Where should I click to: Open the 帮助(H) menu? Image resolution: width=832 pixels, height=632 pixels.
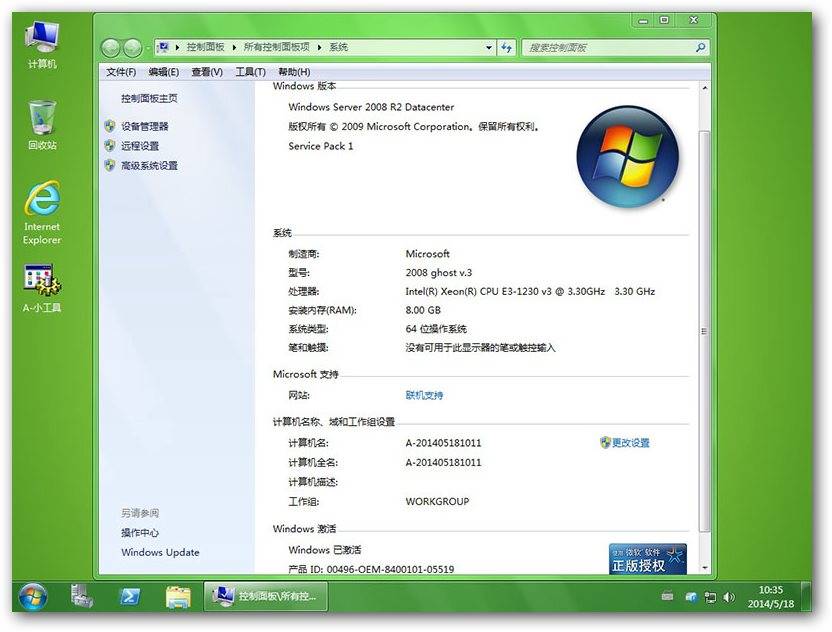coord(294,72)
